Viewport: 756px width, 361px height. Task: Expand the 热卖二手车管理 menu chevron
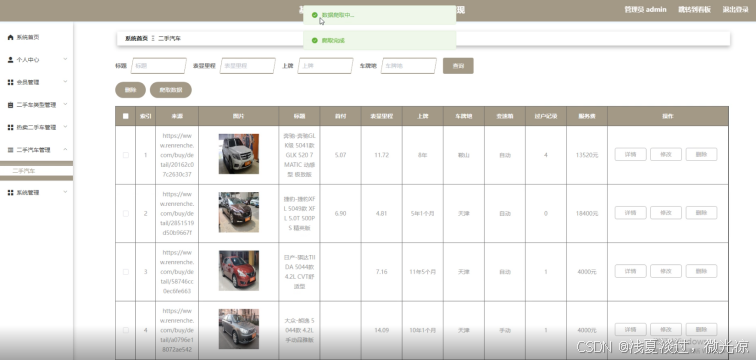point(66,127)
